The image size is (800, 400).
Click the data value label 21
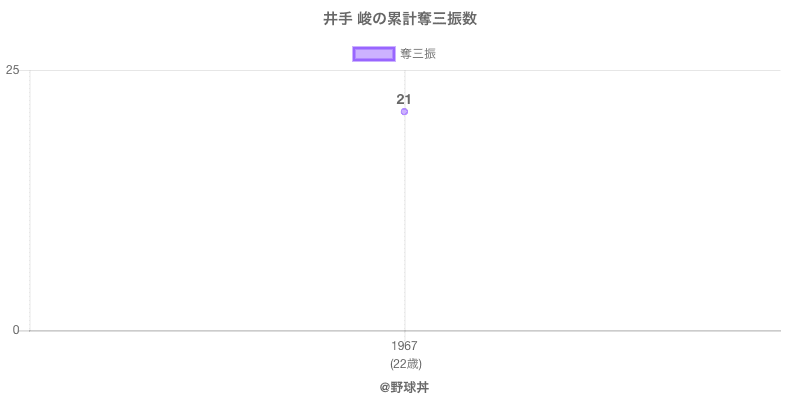404,99
